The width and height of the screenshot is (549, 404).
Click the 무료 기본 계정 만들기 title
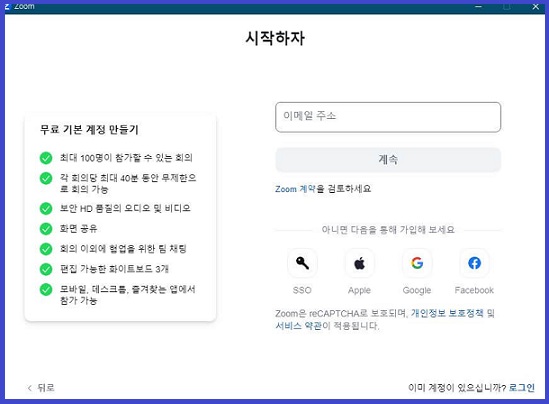pos(89,130)
